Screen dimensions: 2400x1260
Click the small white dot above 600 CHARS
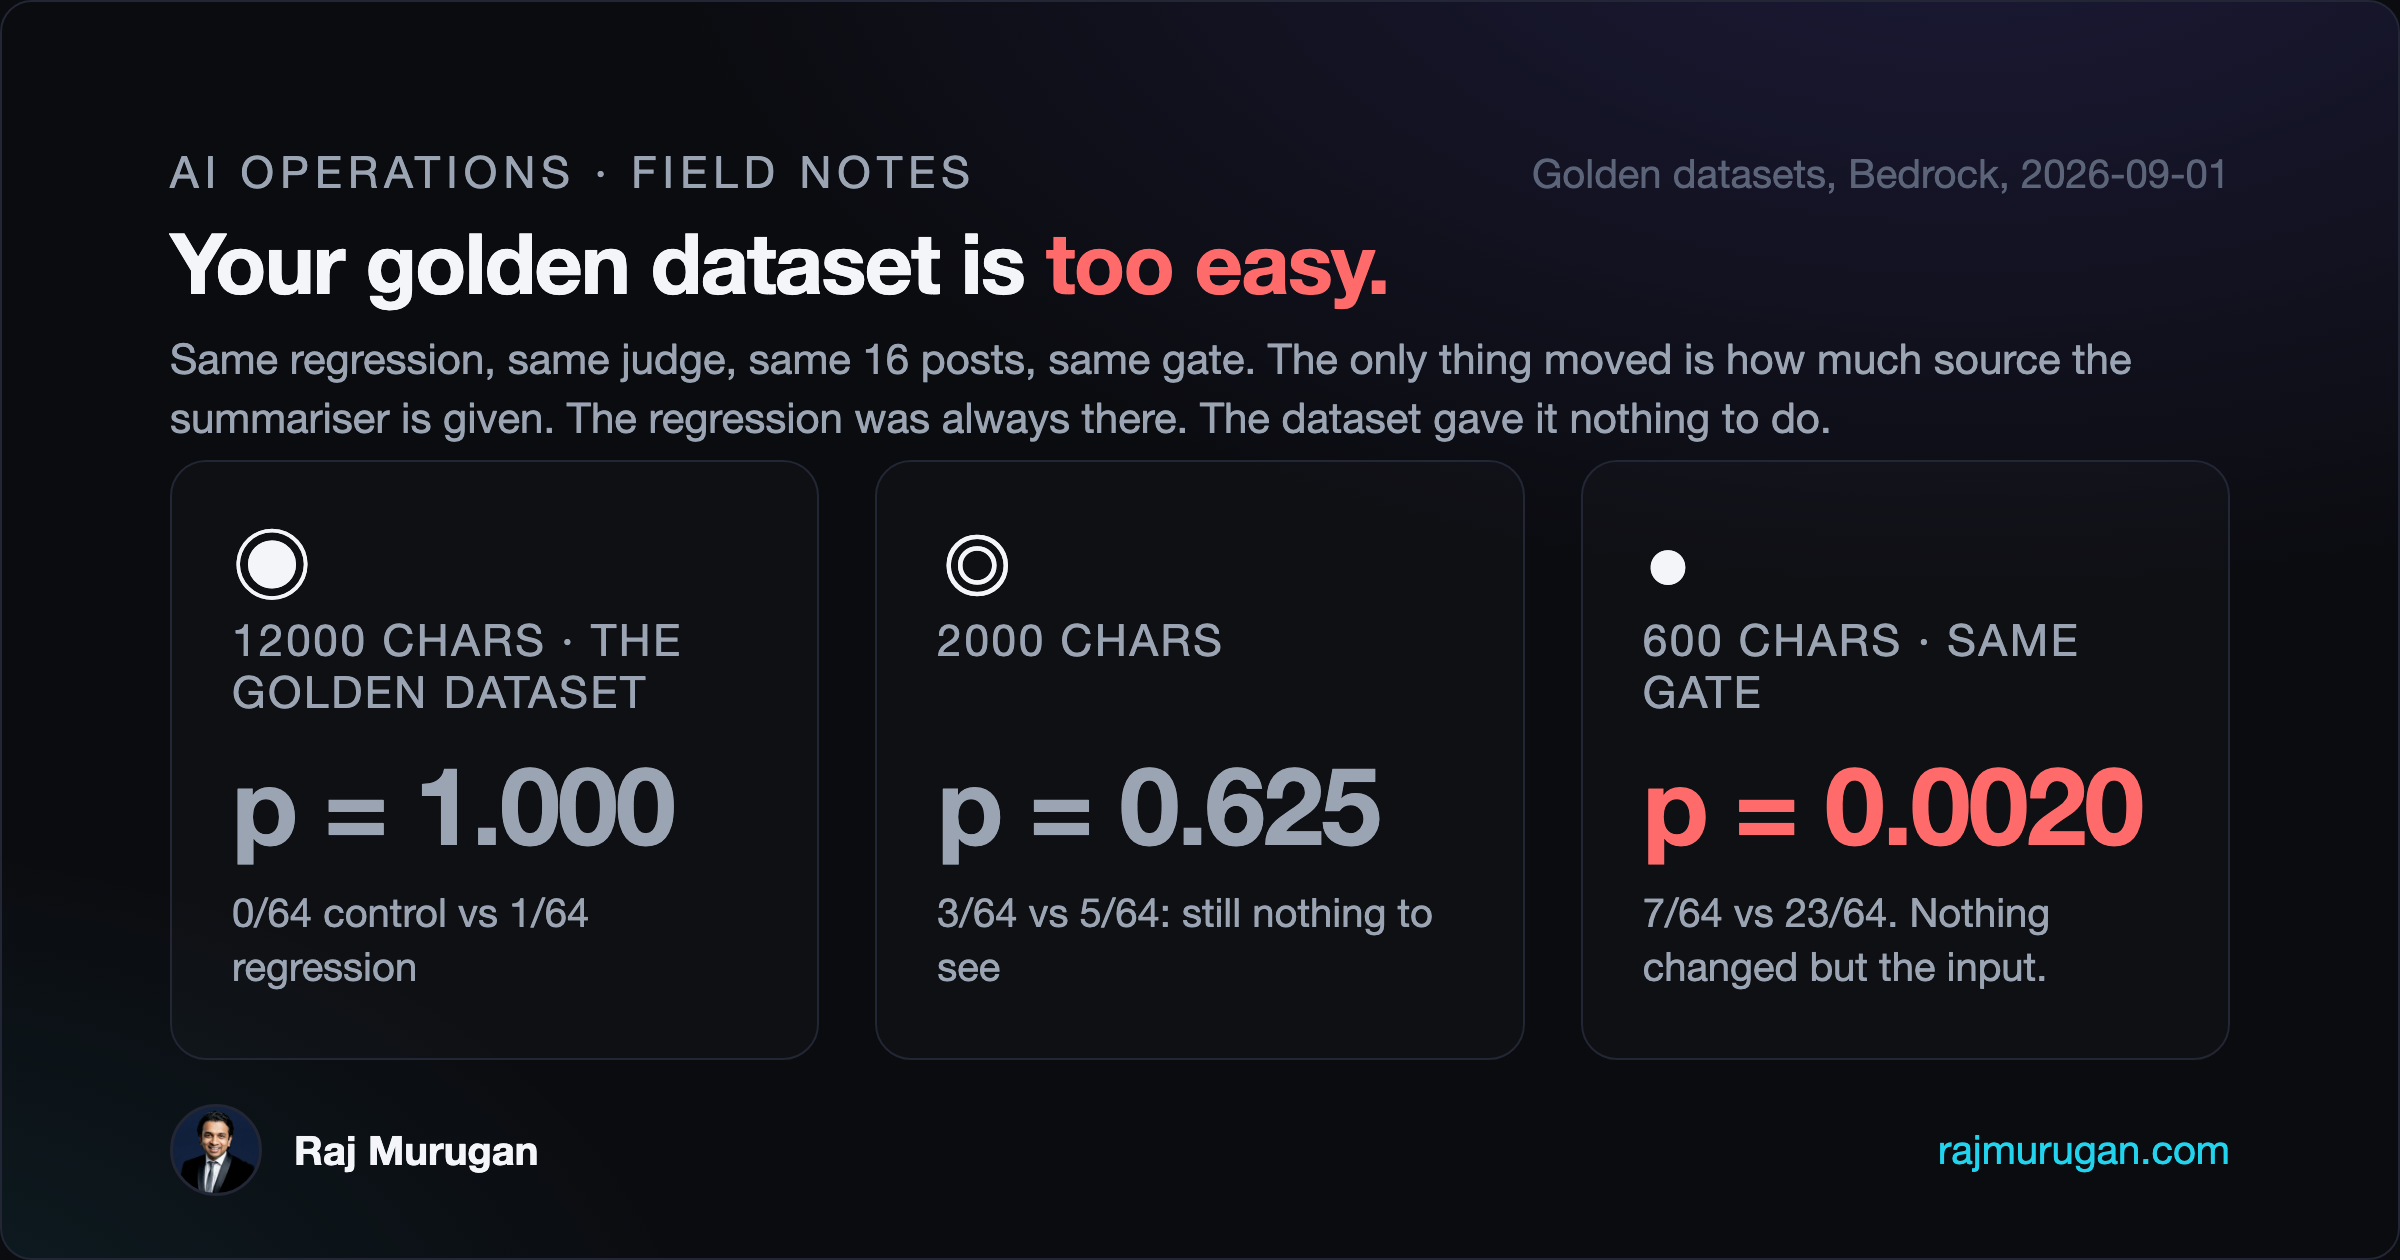point(1667,568)
